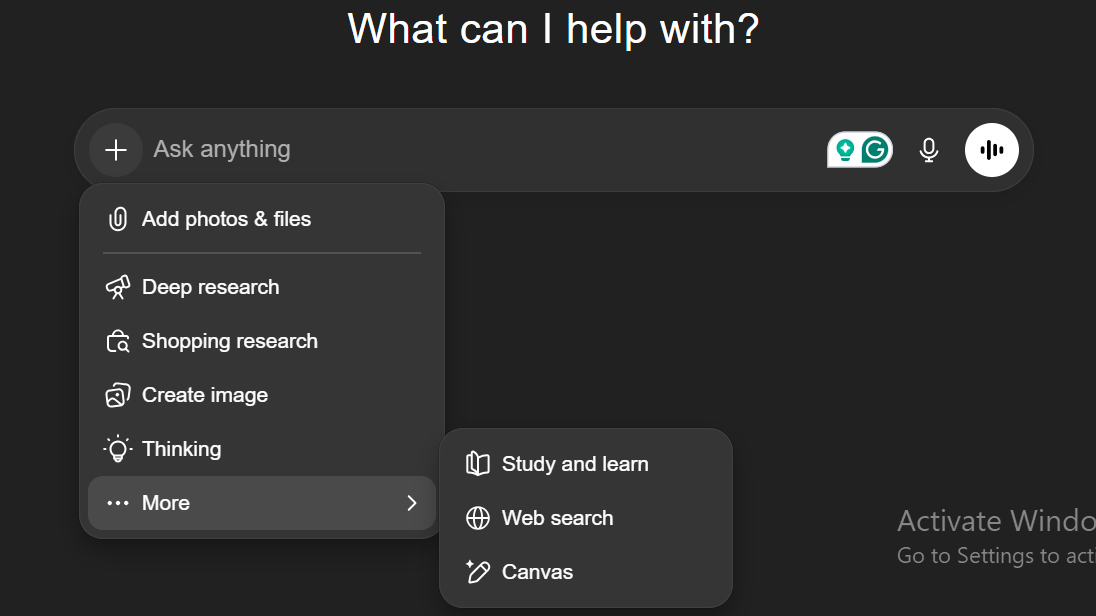Click the plus button beside Ask anything
The image size is (1096, 616).
point(116,150)
